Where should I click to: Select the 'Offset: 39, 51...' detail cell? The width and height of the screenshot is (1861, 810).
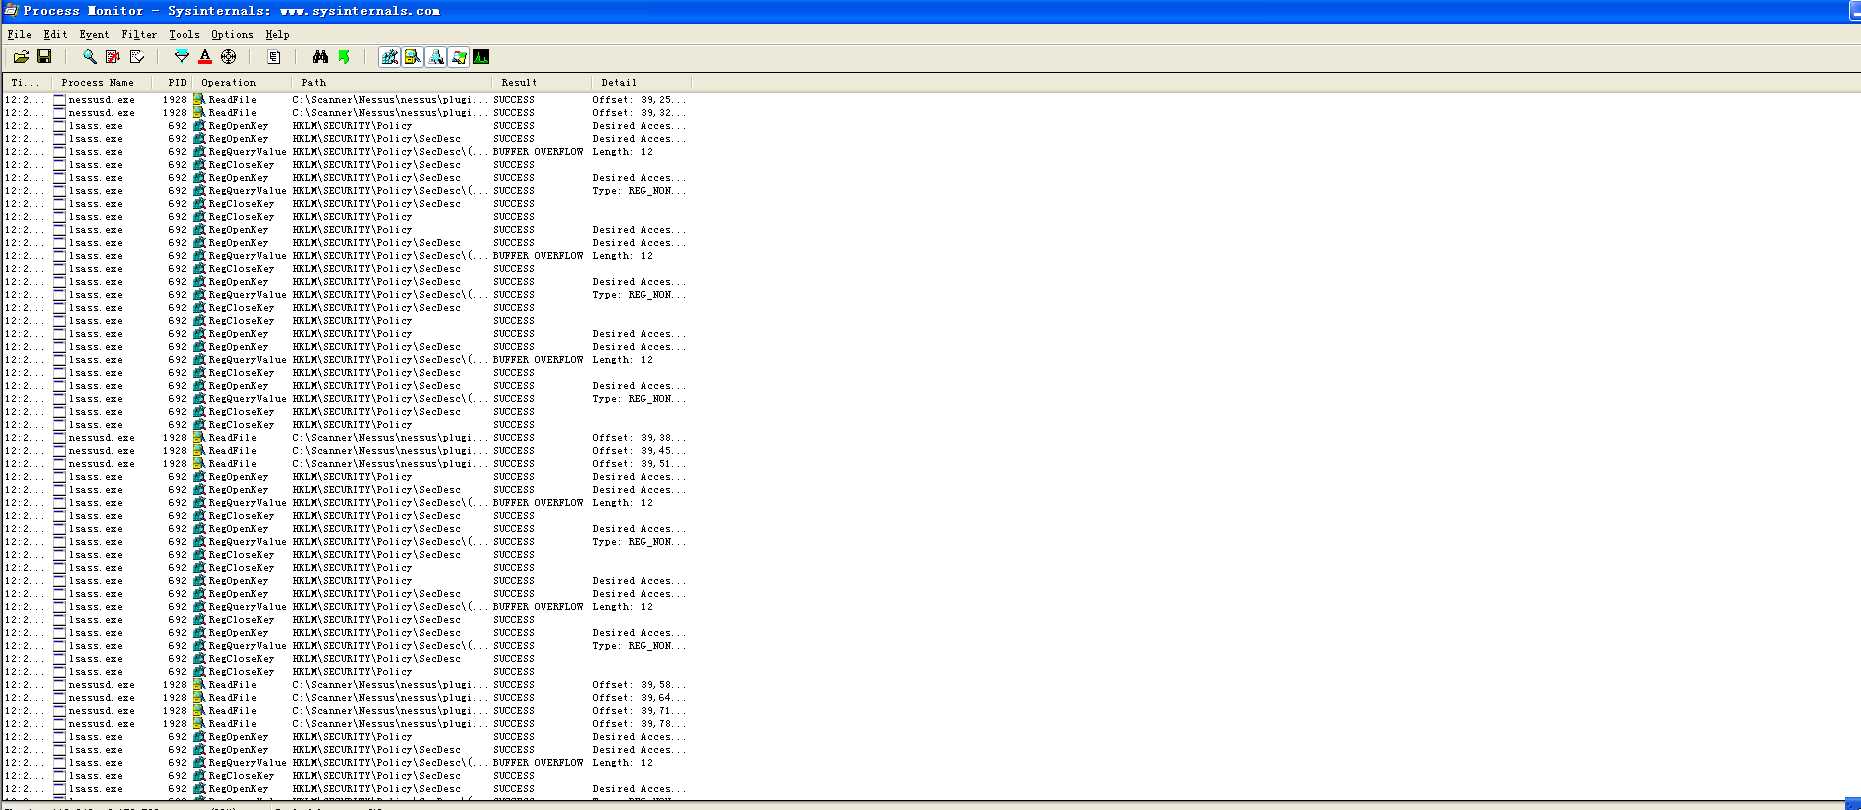point(639,464)
